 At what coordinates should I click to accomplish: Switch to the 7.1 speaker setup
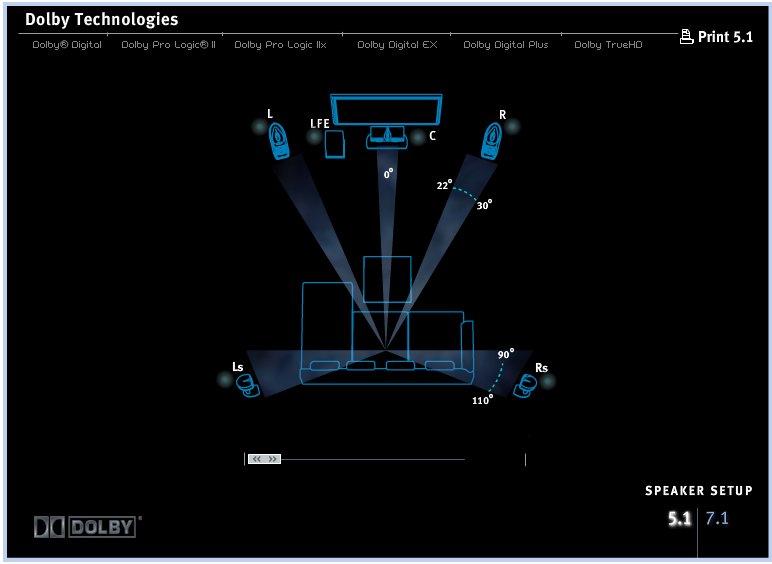pos(717,518)
